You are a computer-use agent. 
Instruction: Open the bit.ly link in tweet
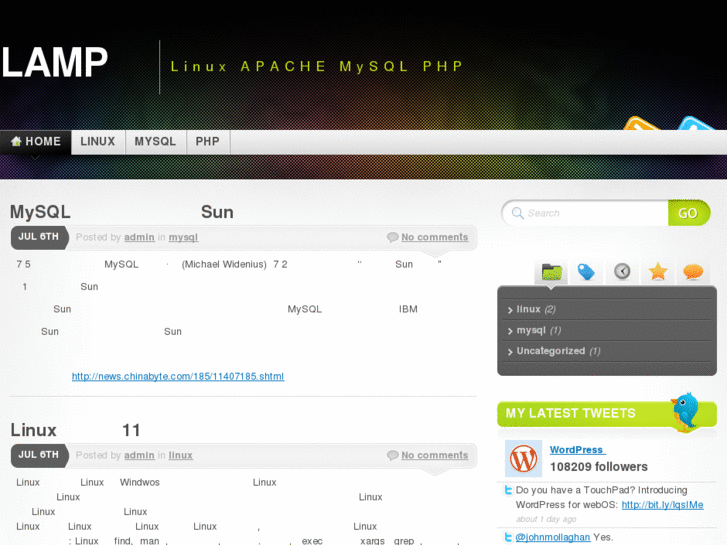(x=663, y=505)
